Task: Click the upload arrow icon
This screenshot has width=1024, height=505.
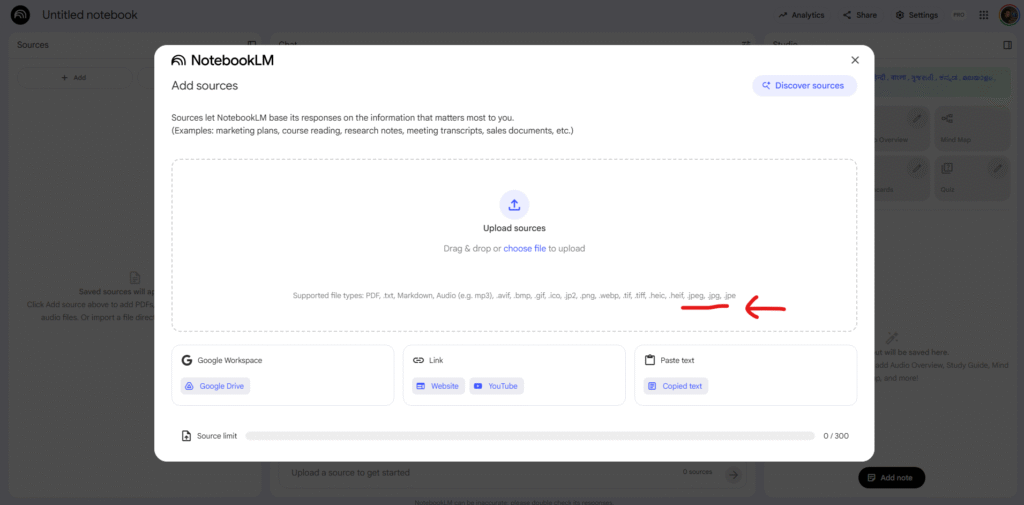Action: (514, 205)
